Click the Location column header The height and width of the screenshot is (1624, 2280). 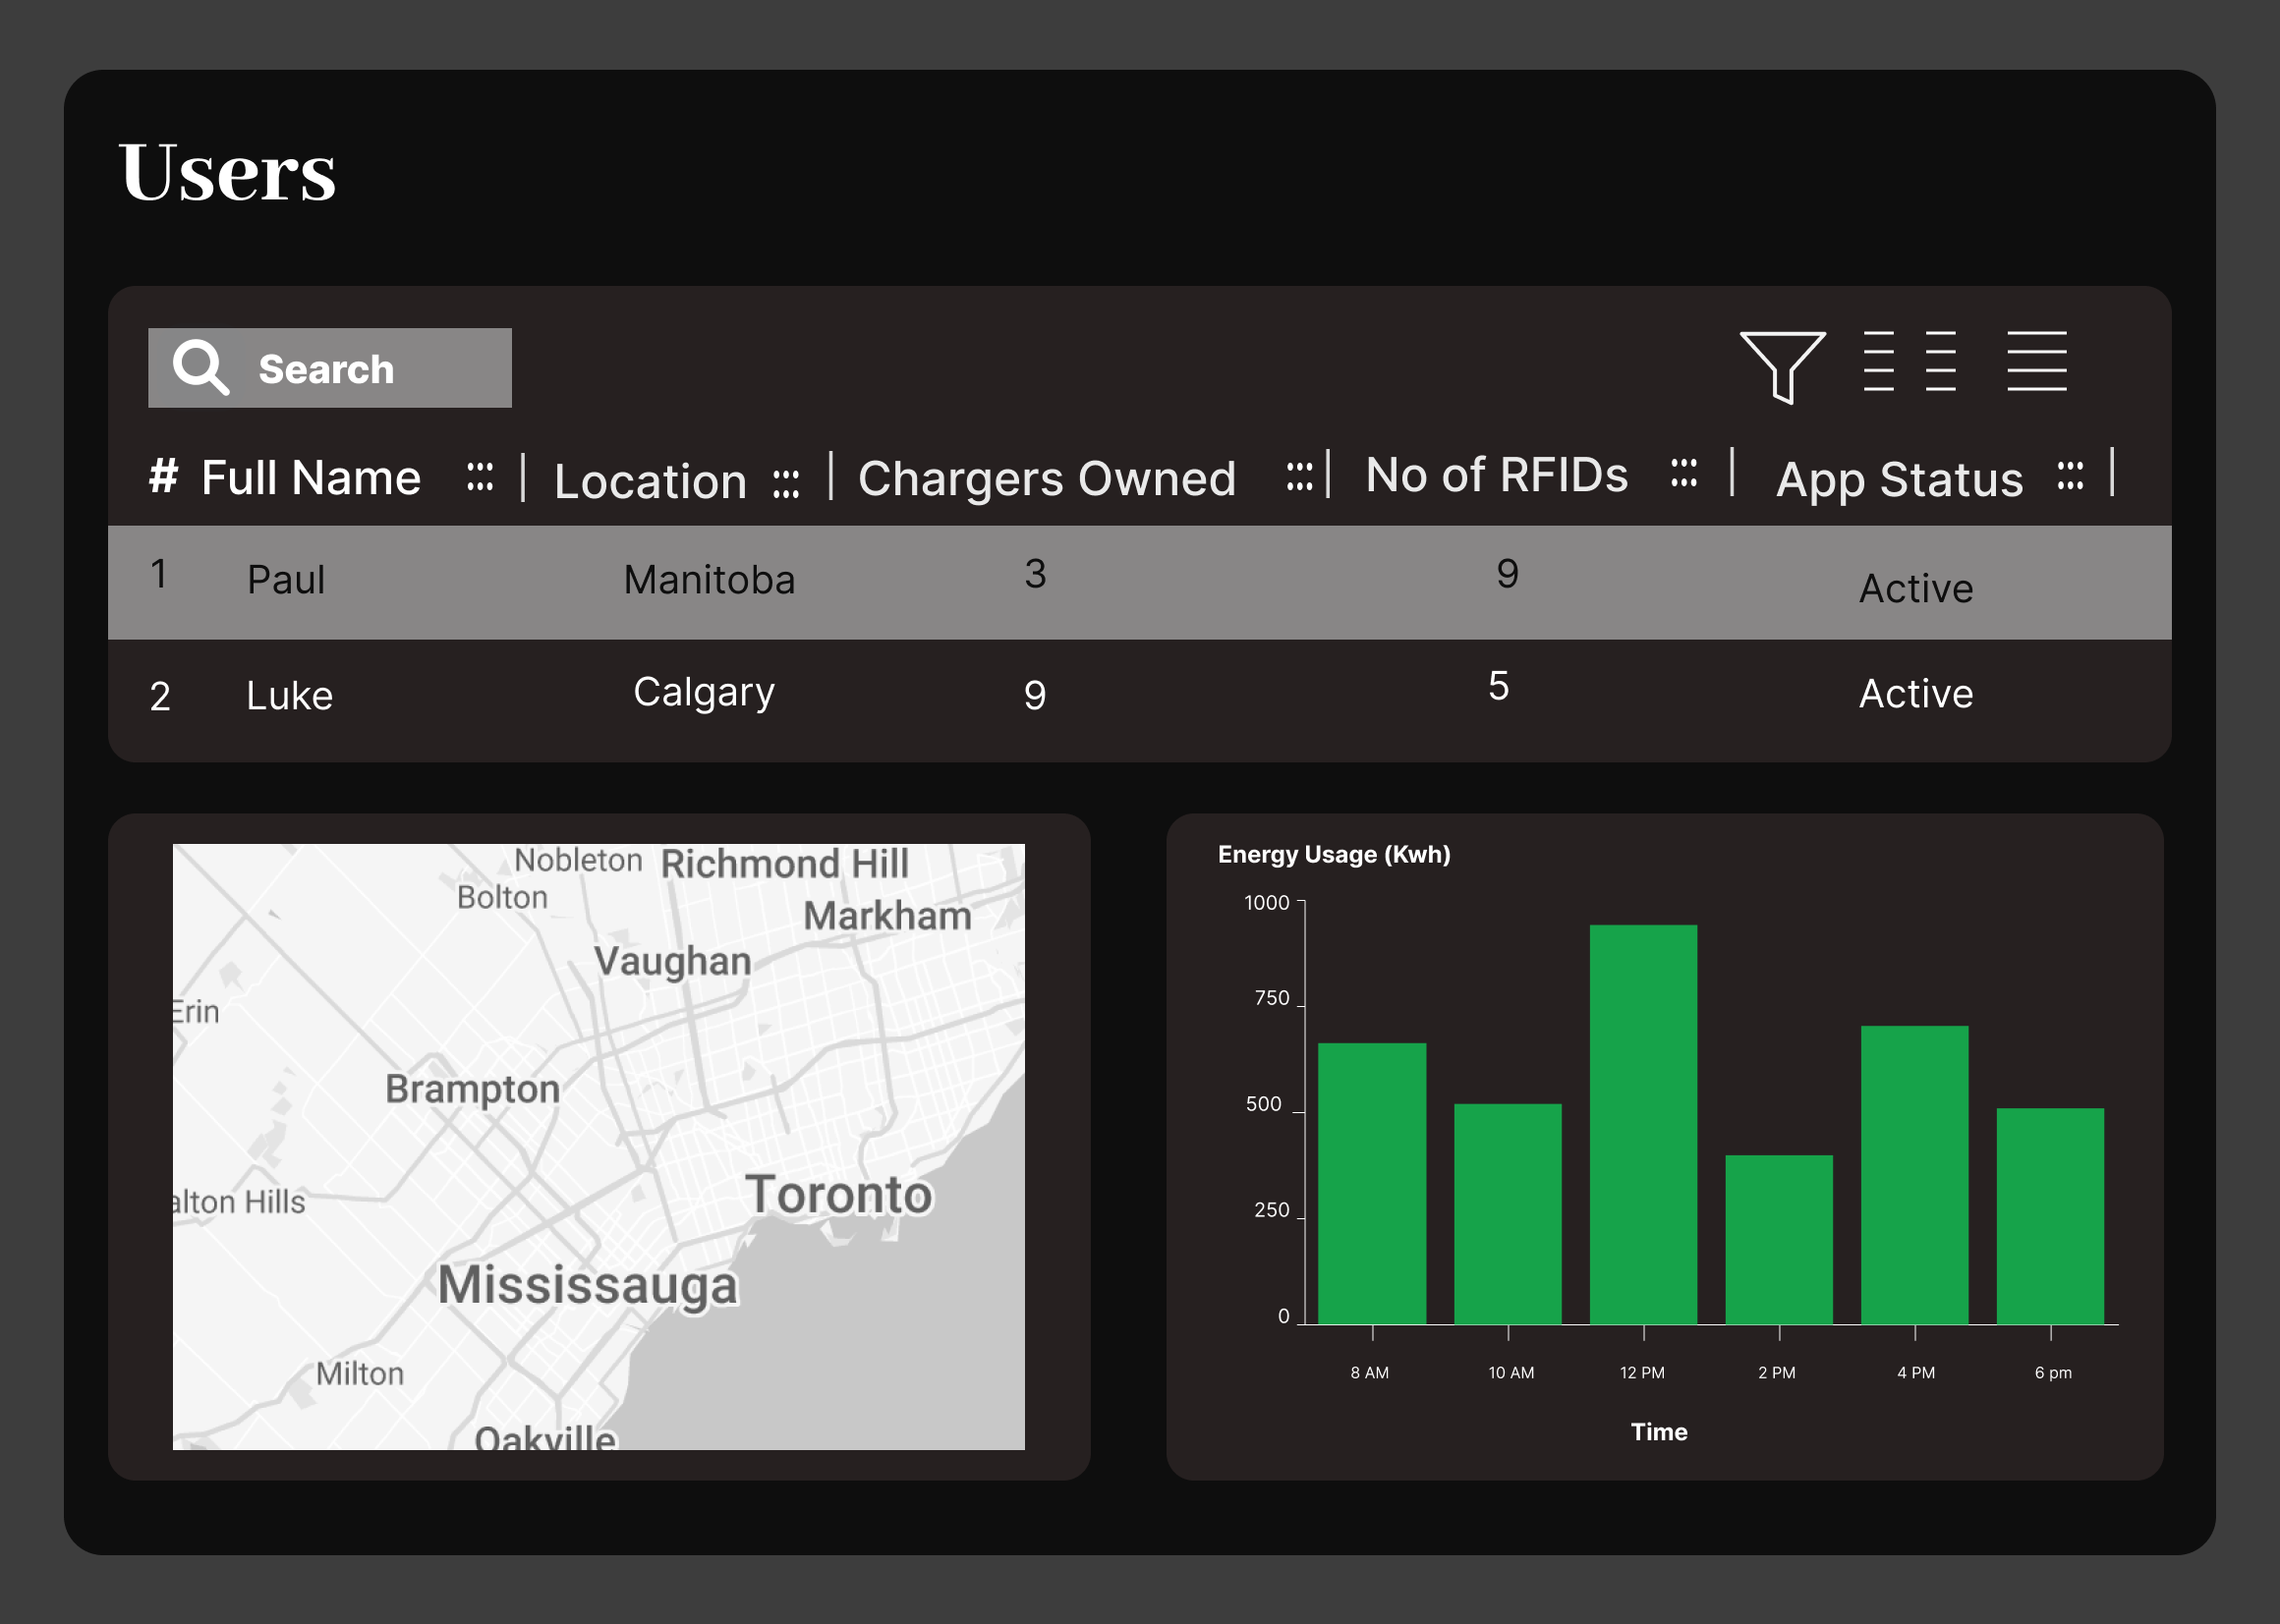(x=650, y=482)
